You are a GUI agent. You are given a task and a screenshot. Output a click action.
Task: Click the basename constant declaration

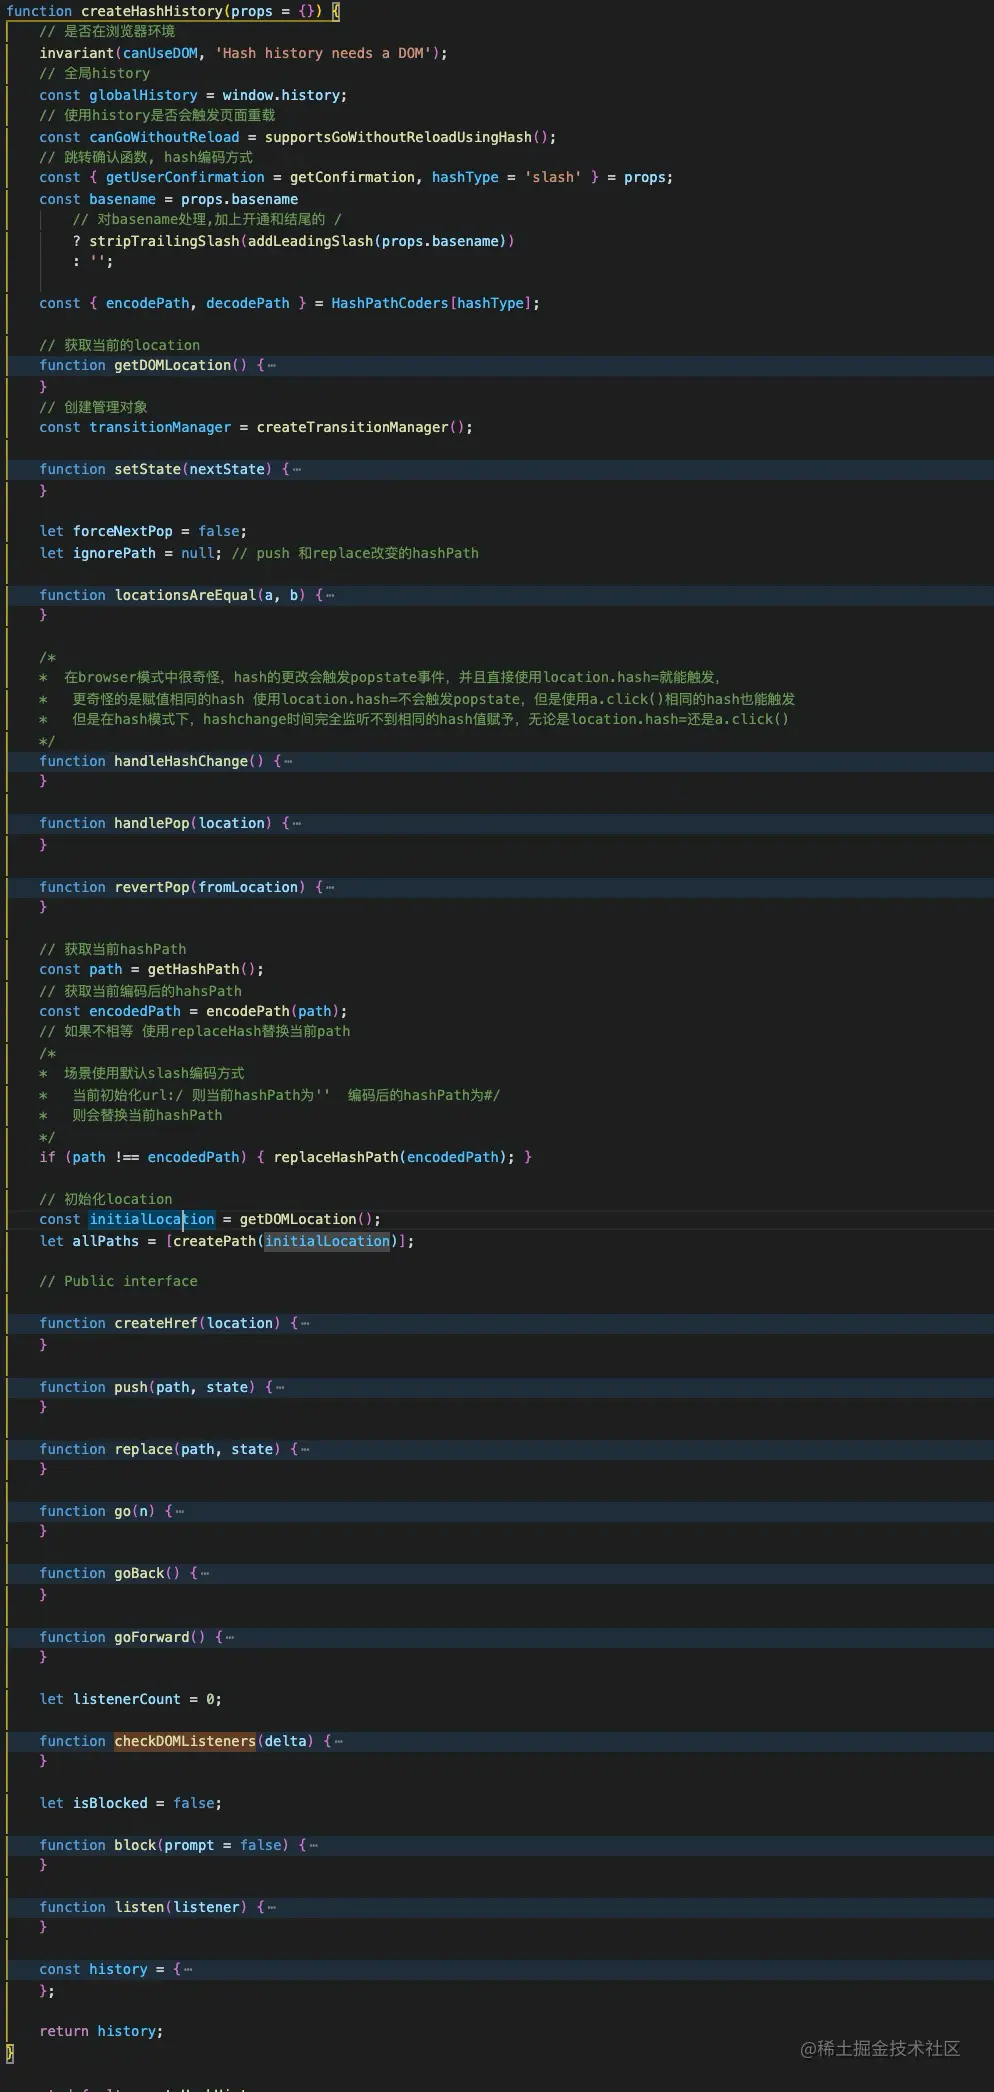pos(122,199)
